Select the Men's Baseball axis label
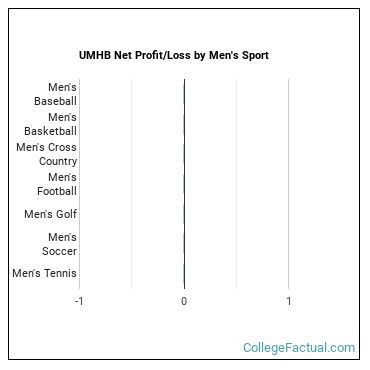 (56, 94)
